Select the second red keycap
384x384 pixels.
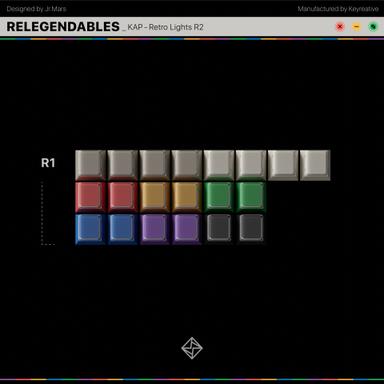[x=122, y=197]
